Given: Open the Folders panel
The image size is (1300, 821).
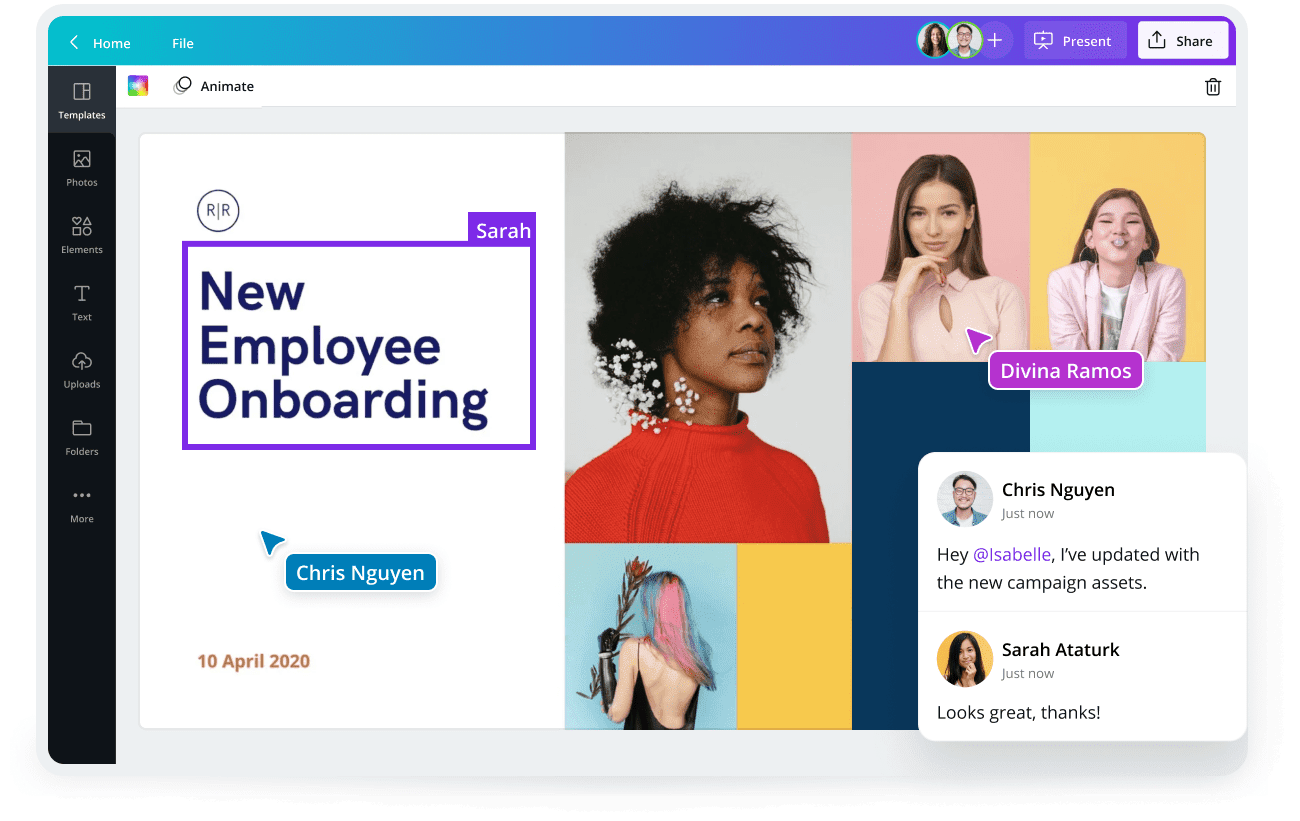Looking at the screenshot, I should click(81, 436).
